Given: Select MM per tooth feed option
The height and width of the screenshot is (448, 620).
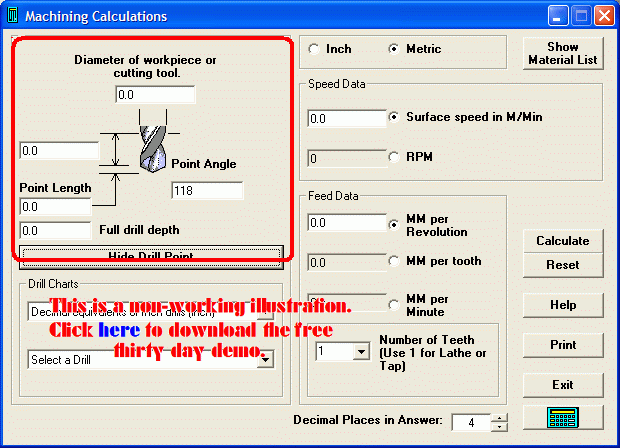Looking at the screenshot, I should pos(393,261).
